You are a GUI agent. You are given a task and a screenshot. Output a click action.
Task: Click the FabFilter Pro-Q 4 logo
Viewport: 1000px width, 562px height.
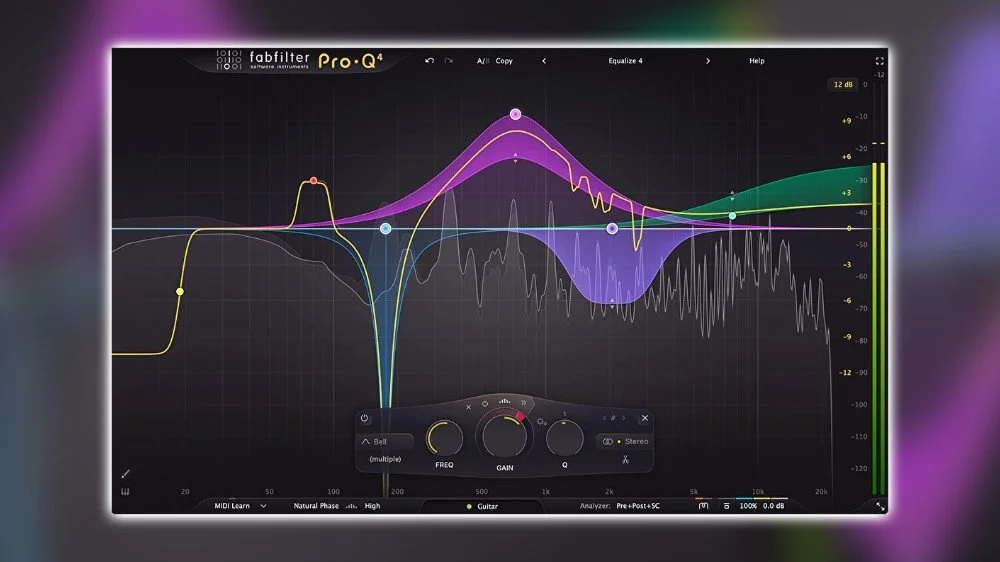(299, 61)
